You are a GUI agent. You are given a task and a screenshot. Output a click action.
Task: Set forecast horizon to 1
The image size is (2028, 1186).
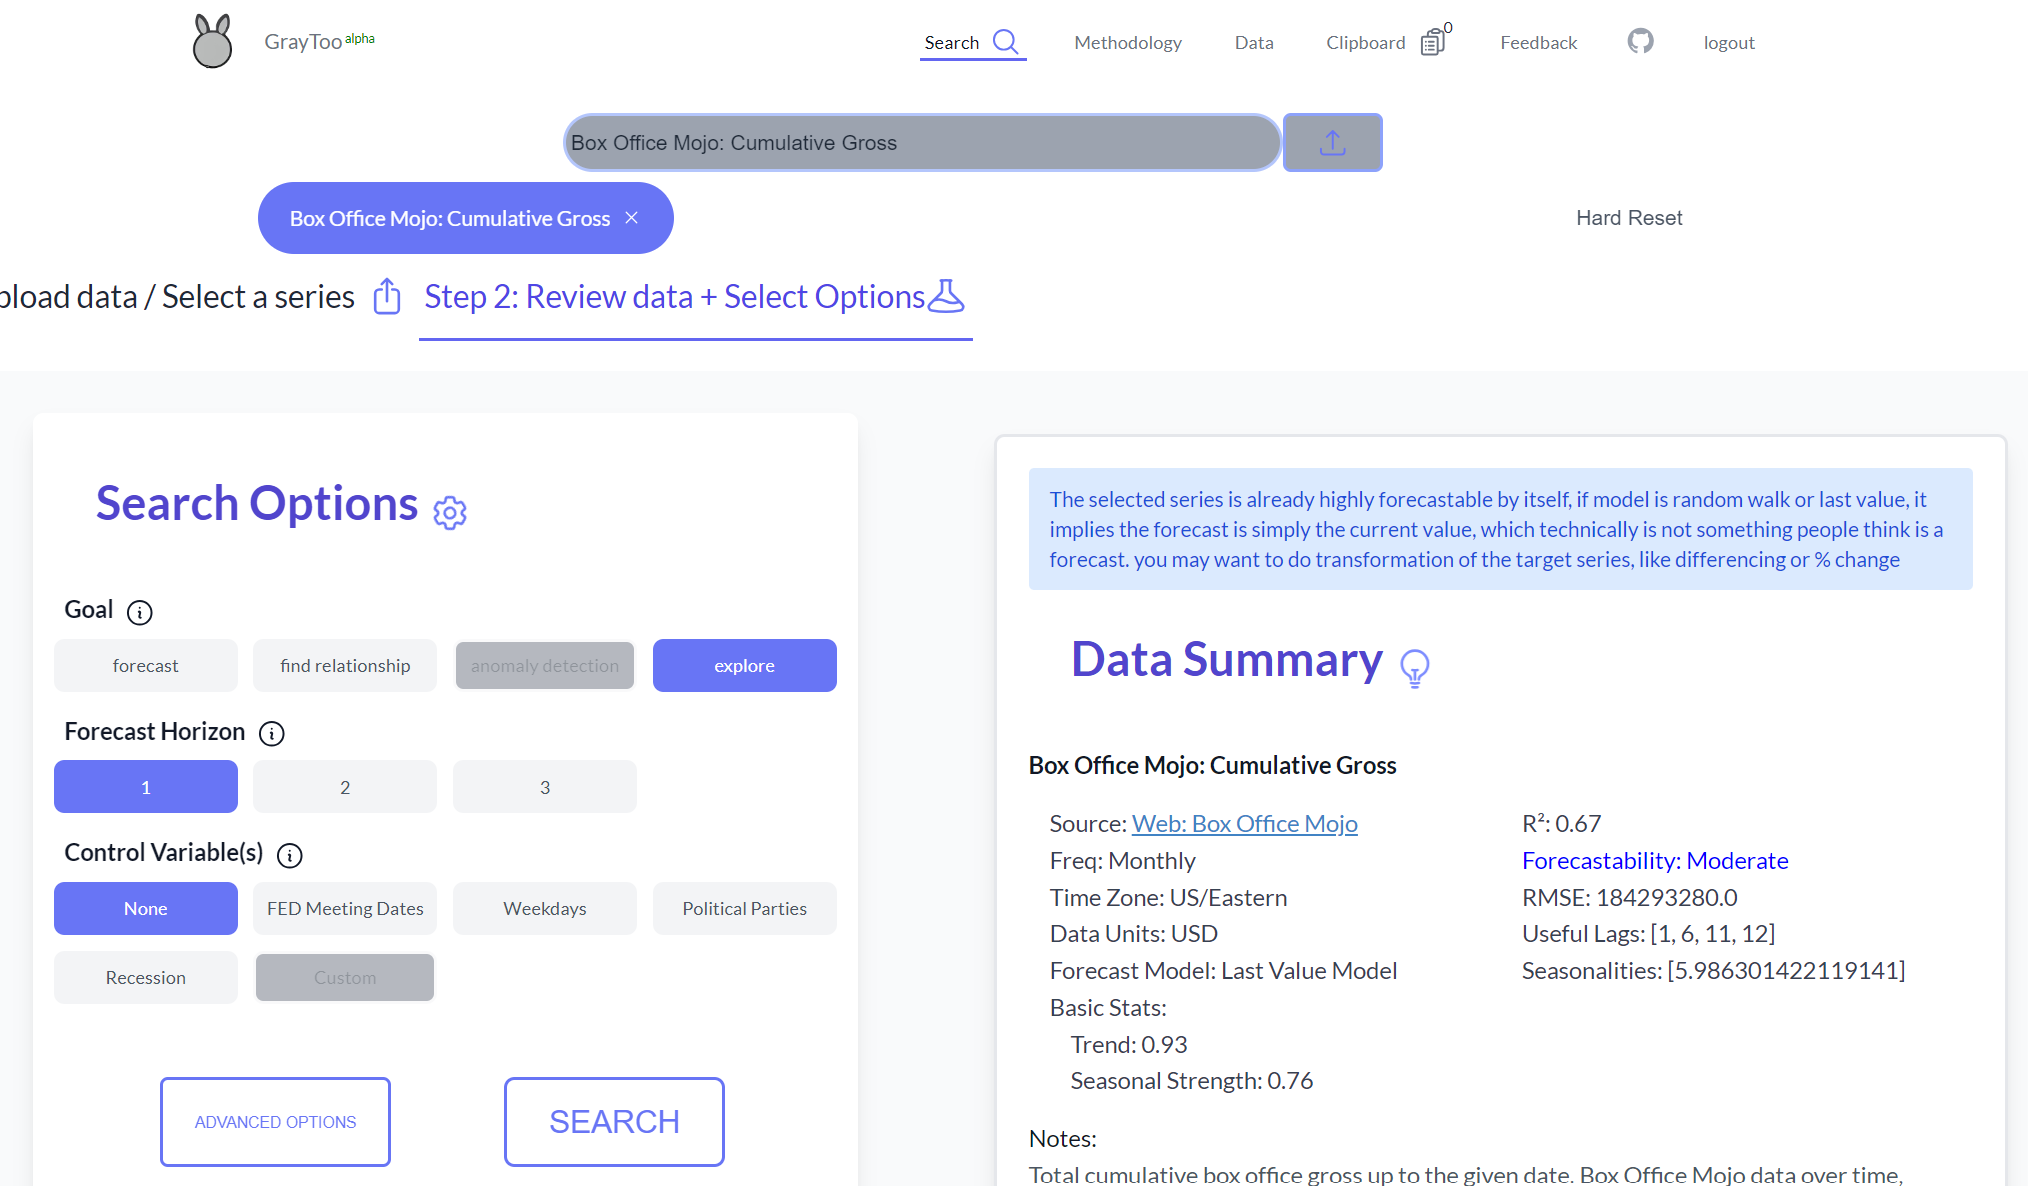point(146,787)
